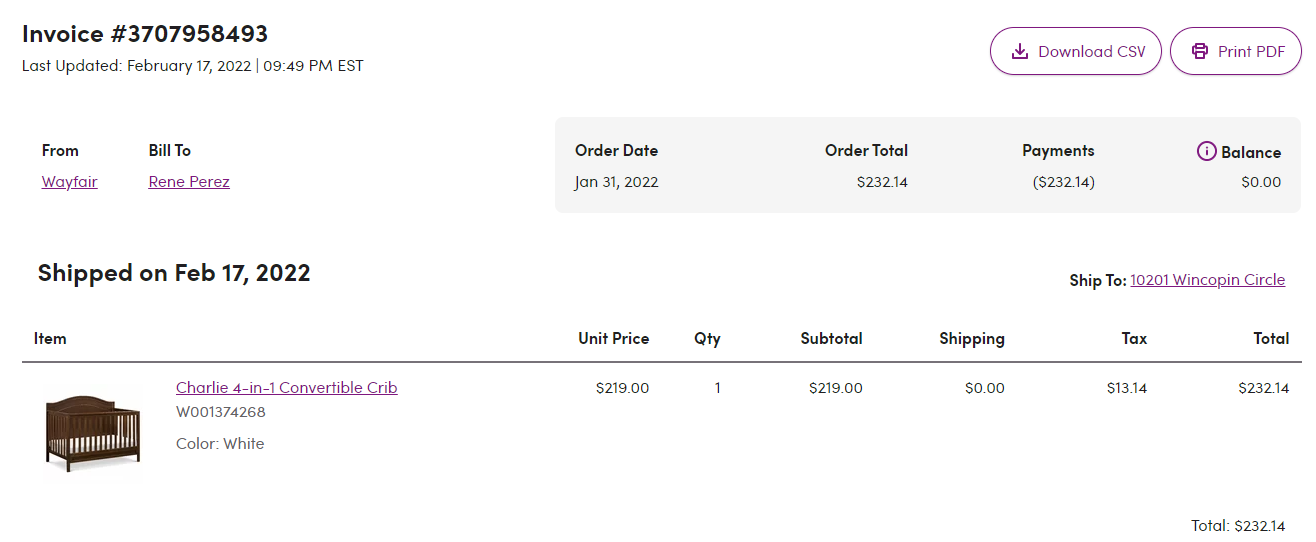This screenshot has width=1316, height=542.
Task: Select the Print PDF button label
Action: click(x=1251, y=51)
